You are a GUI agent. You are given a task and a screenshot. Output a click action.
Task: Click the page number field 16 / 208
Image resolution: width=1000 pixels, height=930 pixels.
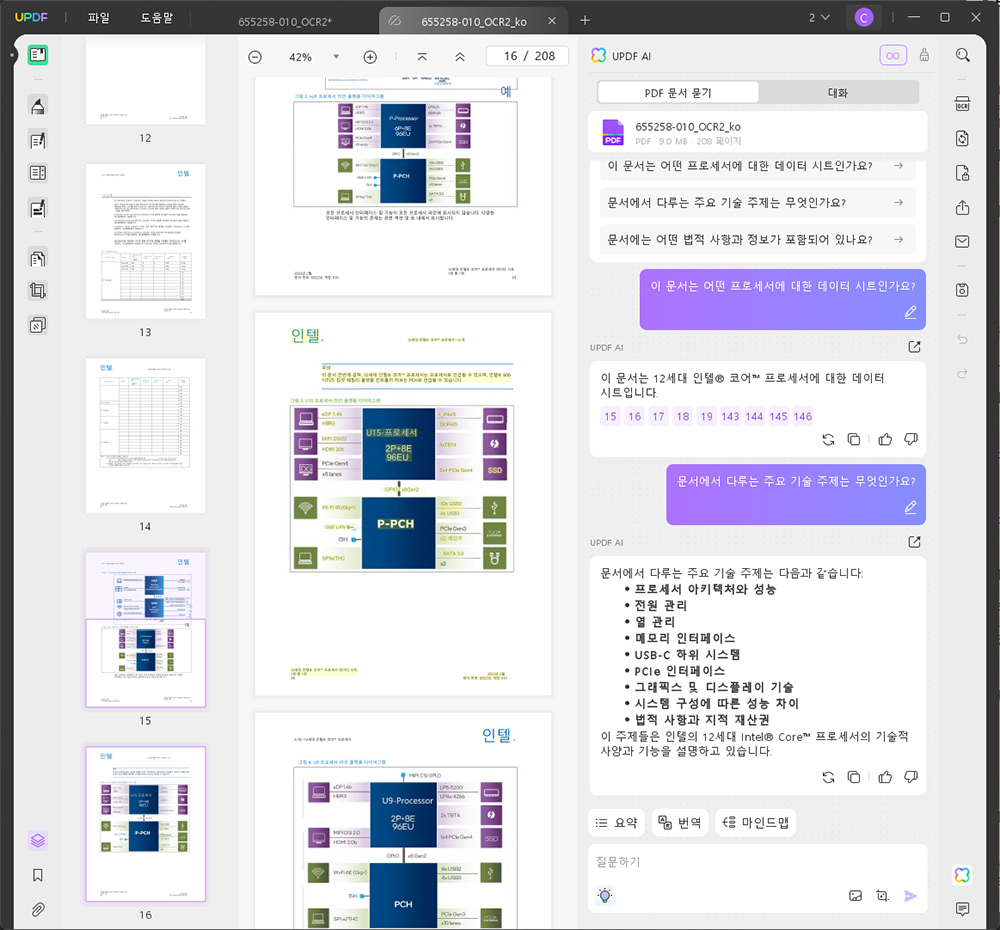tap(528, 56)
